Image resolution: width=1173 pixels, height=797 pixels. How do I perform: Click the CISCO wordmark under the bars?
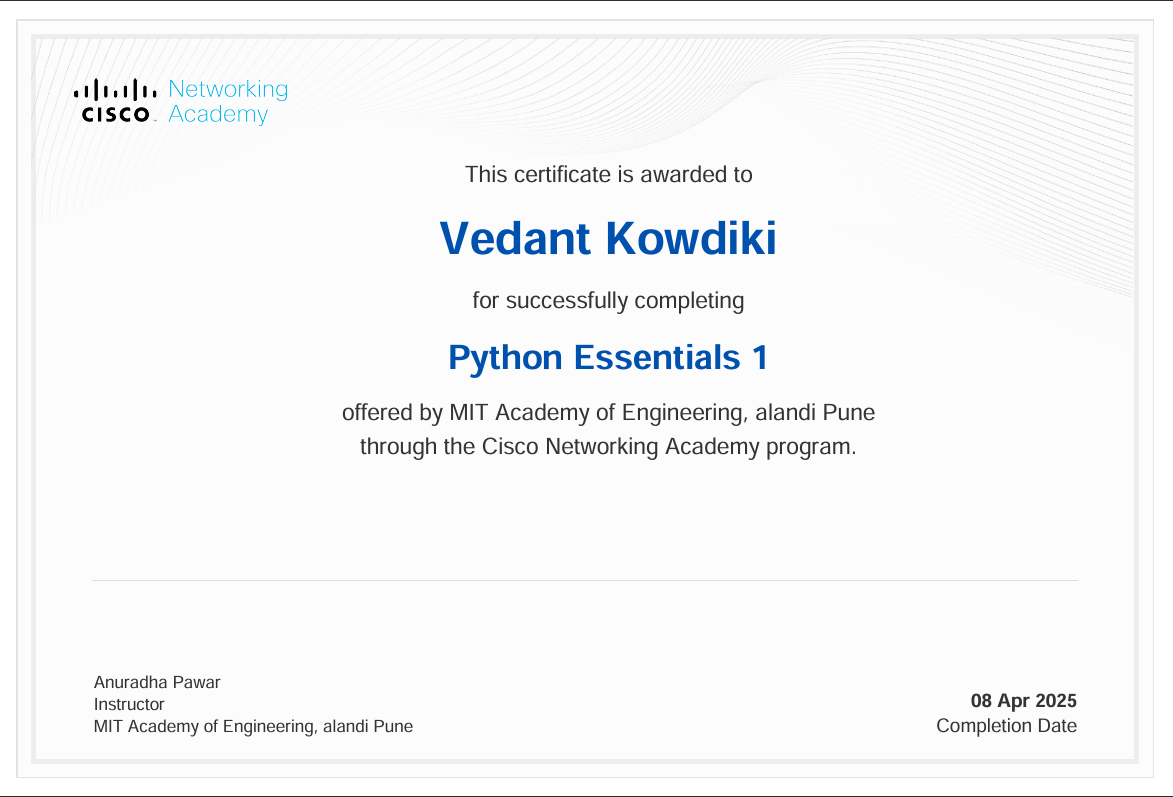click(115, 114)
